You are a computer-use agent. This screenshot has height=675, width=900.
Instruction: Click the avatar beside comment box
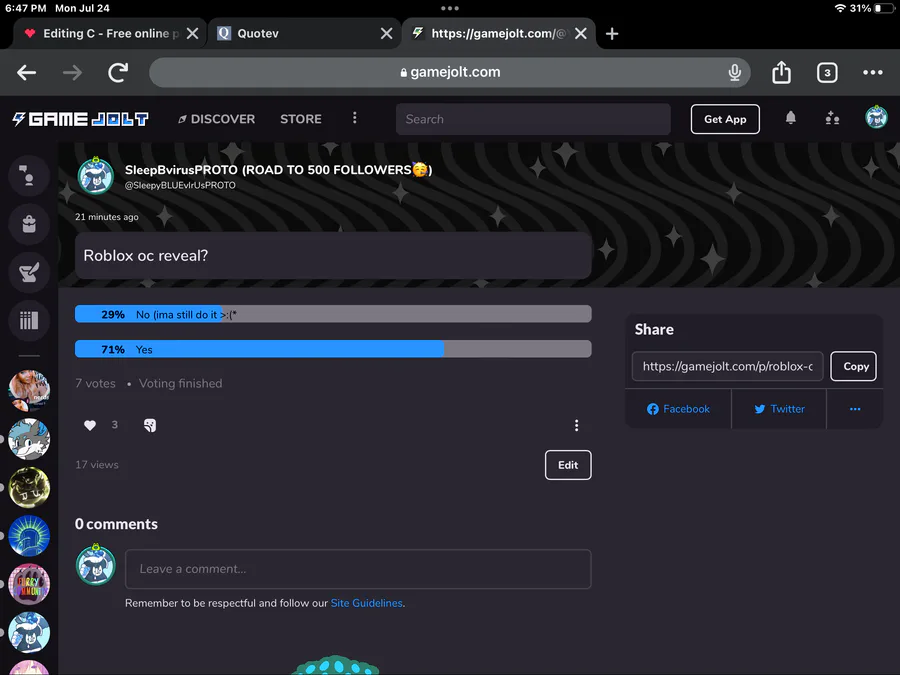point(96,565)
